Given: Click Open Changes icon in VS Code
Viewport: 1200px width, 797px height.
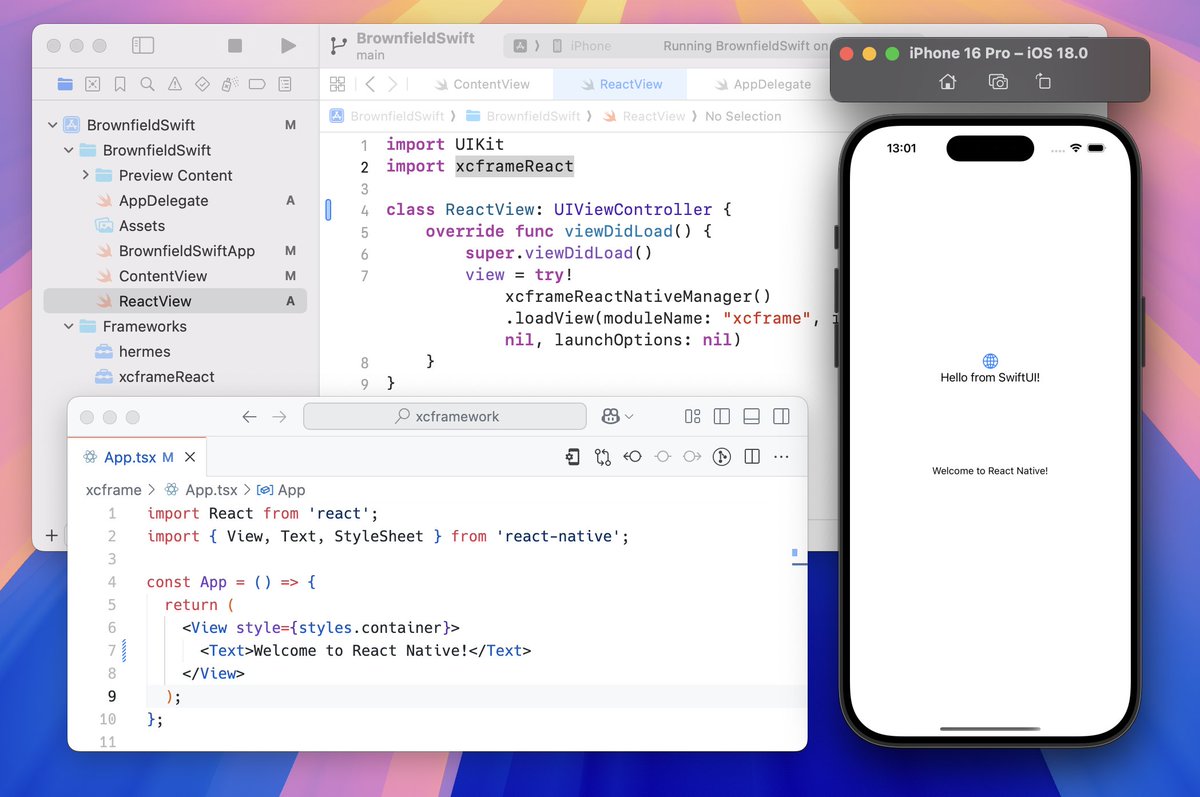Looking at the screenshot, I should pos(572,457).
